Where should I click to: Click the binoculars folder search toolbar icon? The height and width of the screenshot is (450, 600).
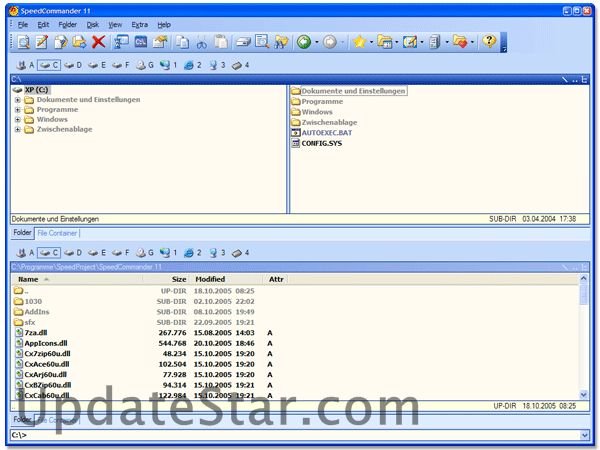[x=281, y=42]
